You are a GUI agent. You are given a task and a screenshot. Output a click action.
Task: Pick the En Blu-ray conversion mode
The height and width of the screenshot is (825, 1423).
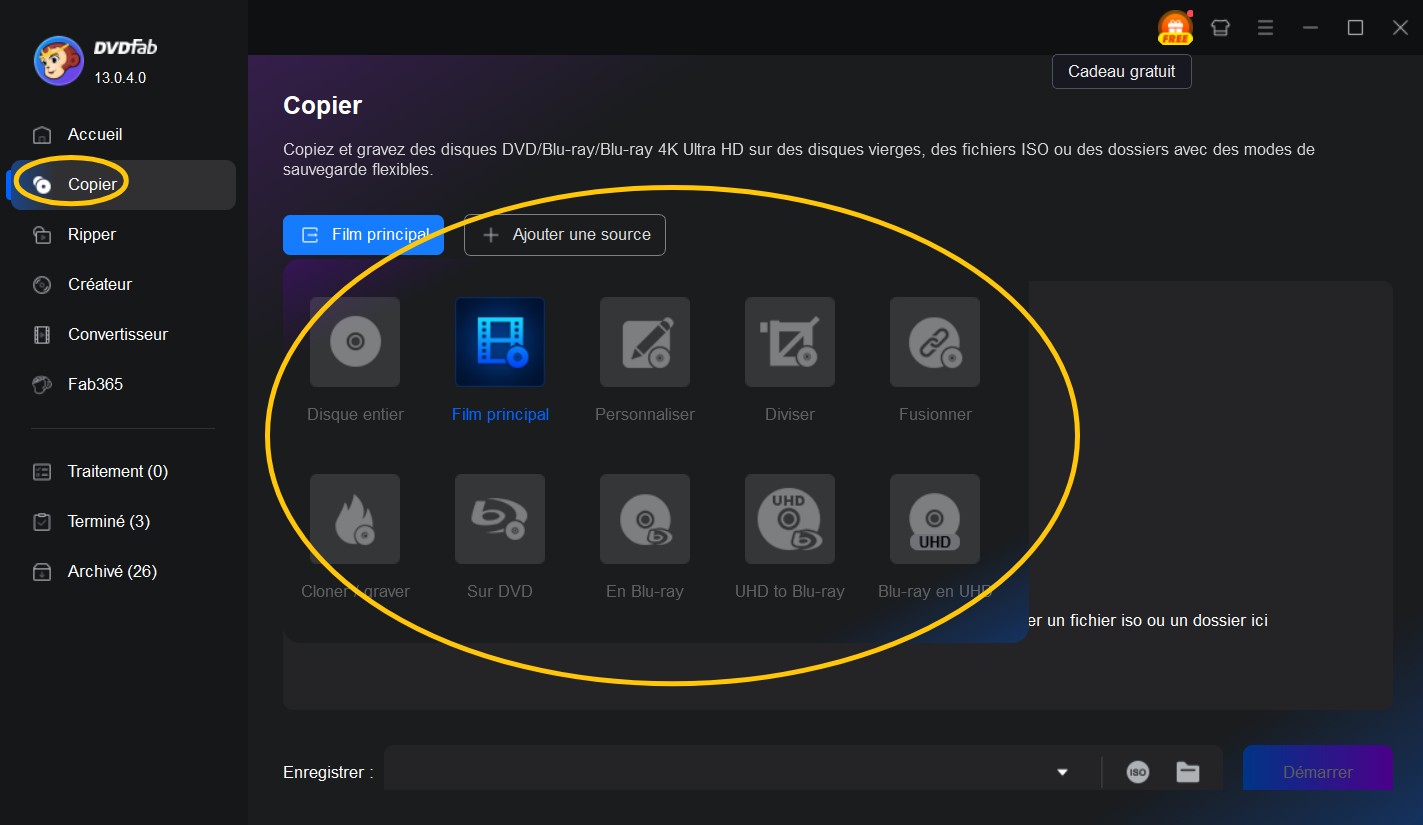644,519
